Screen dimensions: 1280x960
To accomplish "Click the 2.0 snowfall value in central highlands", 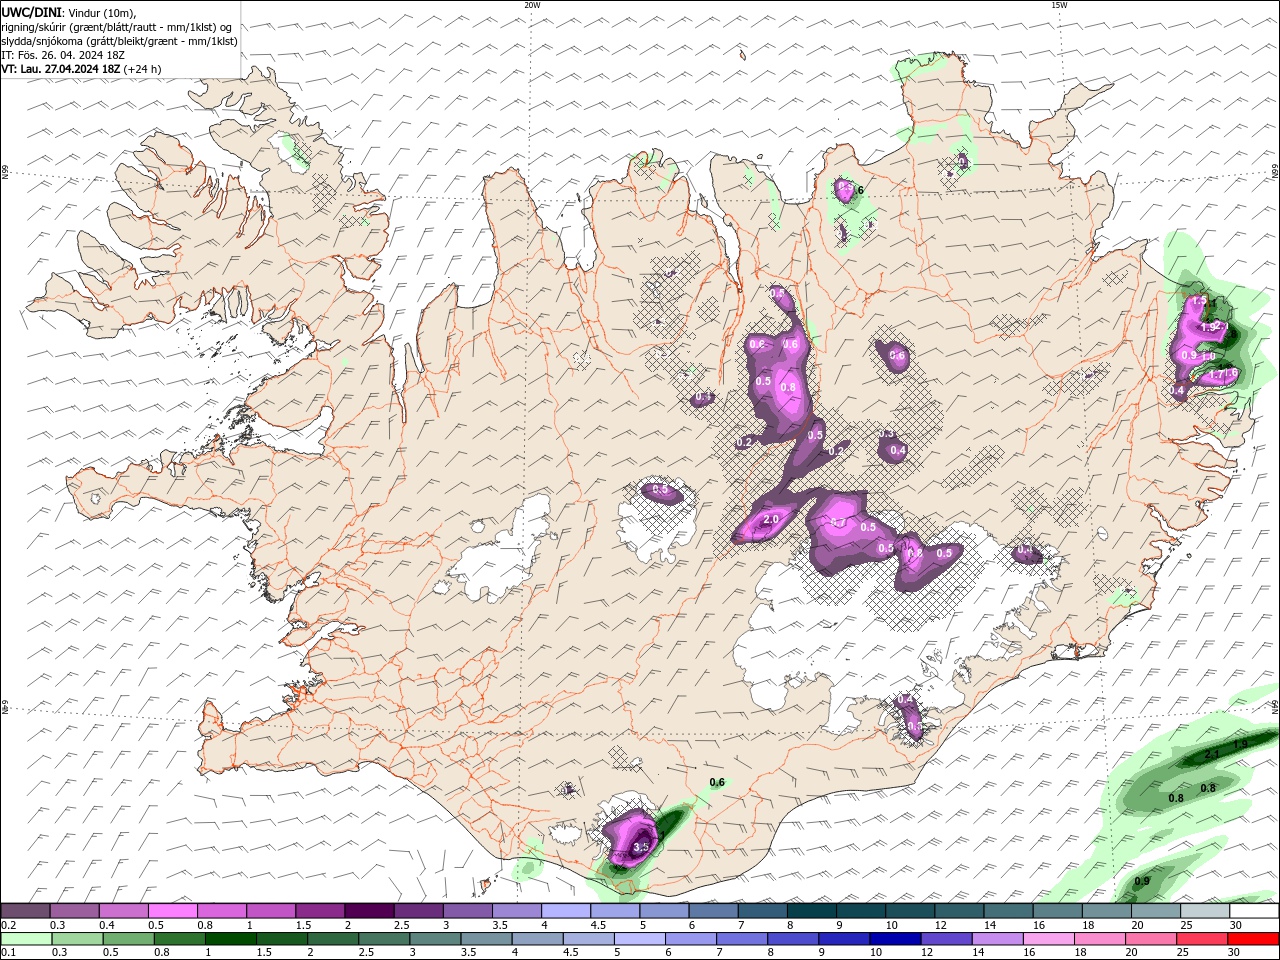I will (771, 520).
